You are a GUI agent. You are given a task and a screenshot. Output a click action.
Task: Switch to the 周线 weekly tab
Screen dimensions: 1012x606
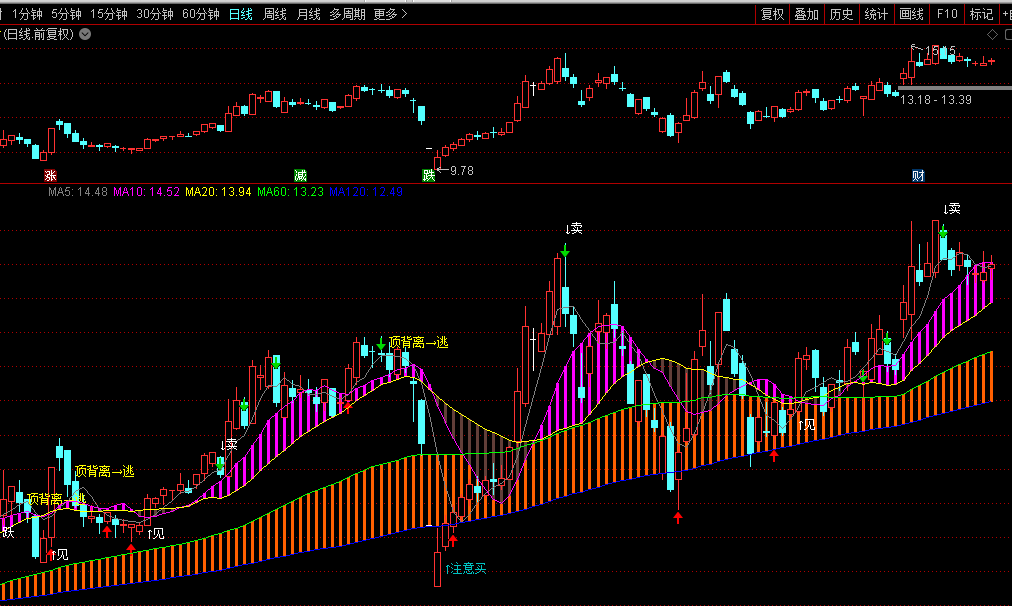click(x=274, y=14)
